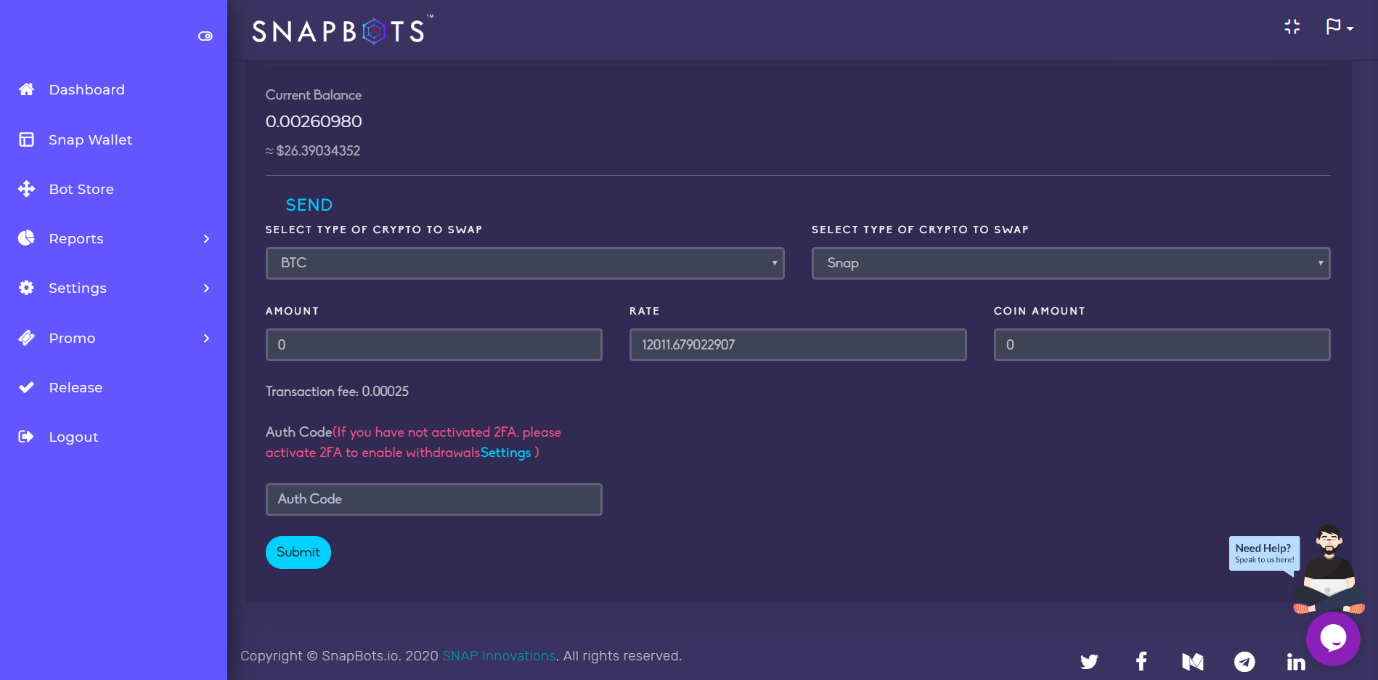This screenshot has height=680, width=1378.
Task: Click the Current Balance label
Action: pos(314,95)
